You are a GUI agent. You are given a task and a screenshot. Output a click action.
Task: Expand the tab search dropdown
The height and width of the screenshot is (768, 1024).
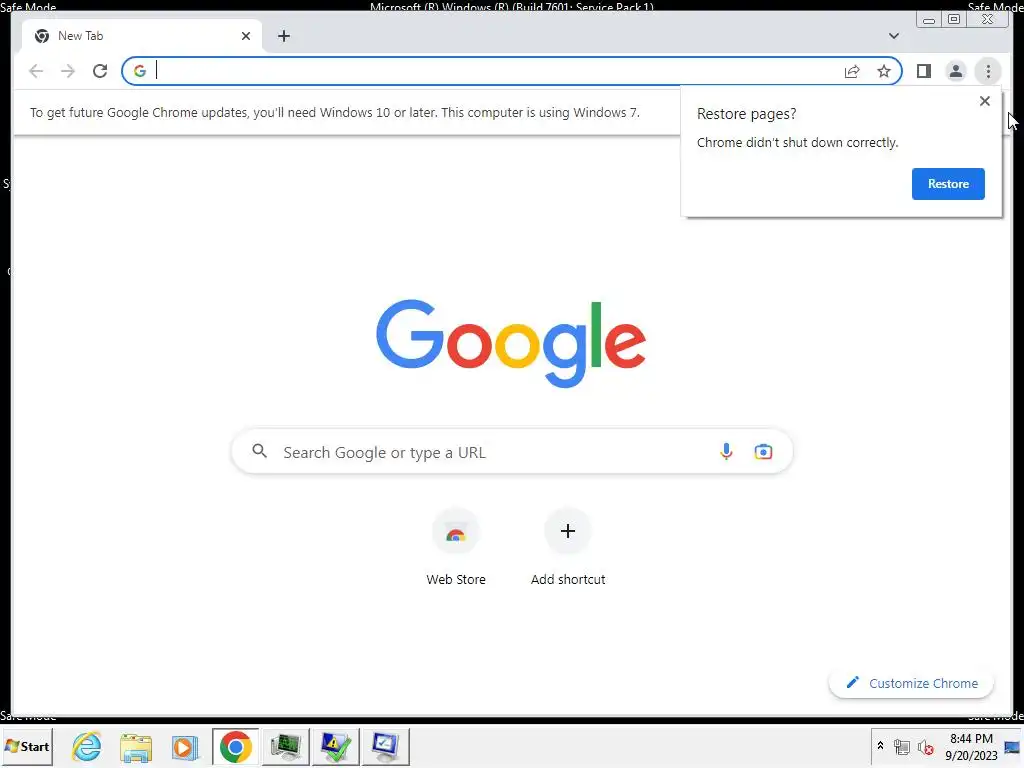(x=893, y=36)
